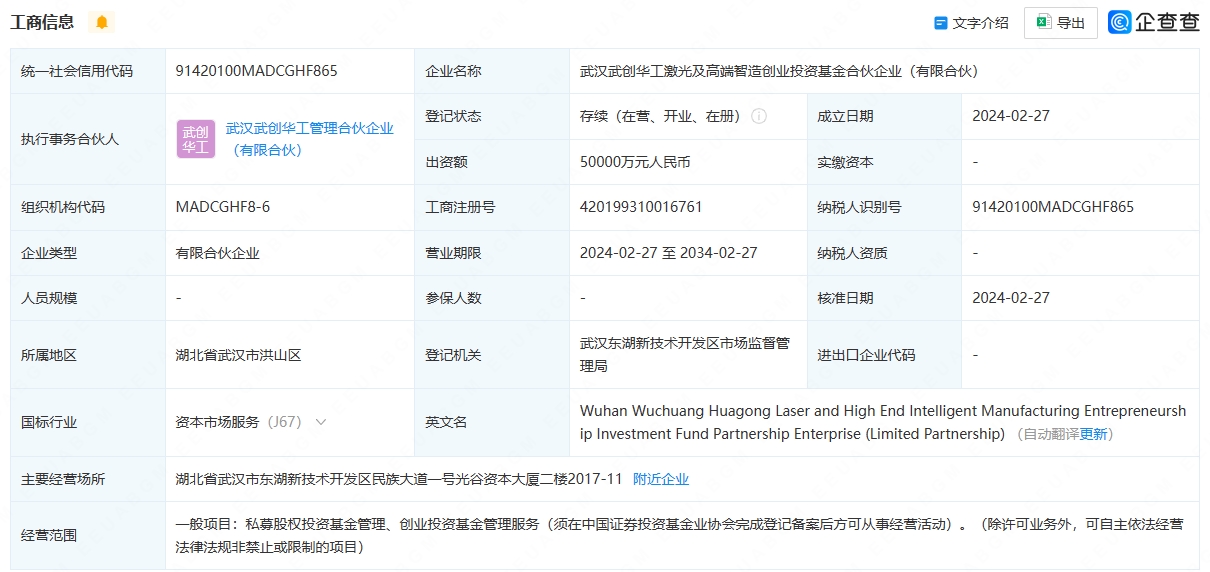1210x572 pixels.
Task: Click the 工商信息 section heading
Action: pyautogui.click(x=42, y=22)
